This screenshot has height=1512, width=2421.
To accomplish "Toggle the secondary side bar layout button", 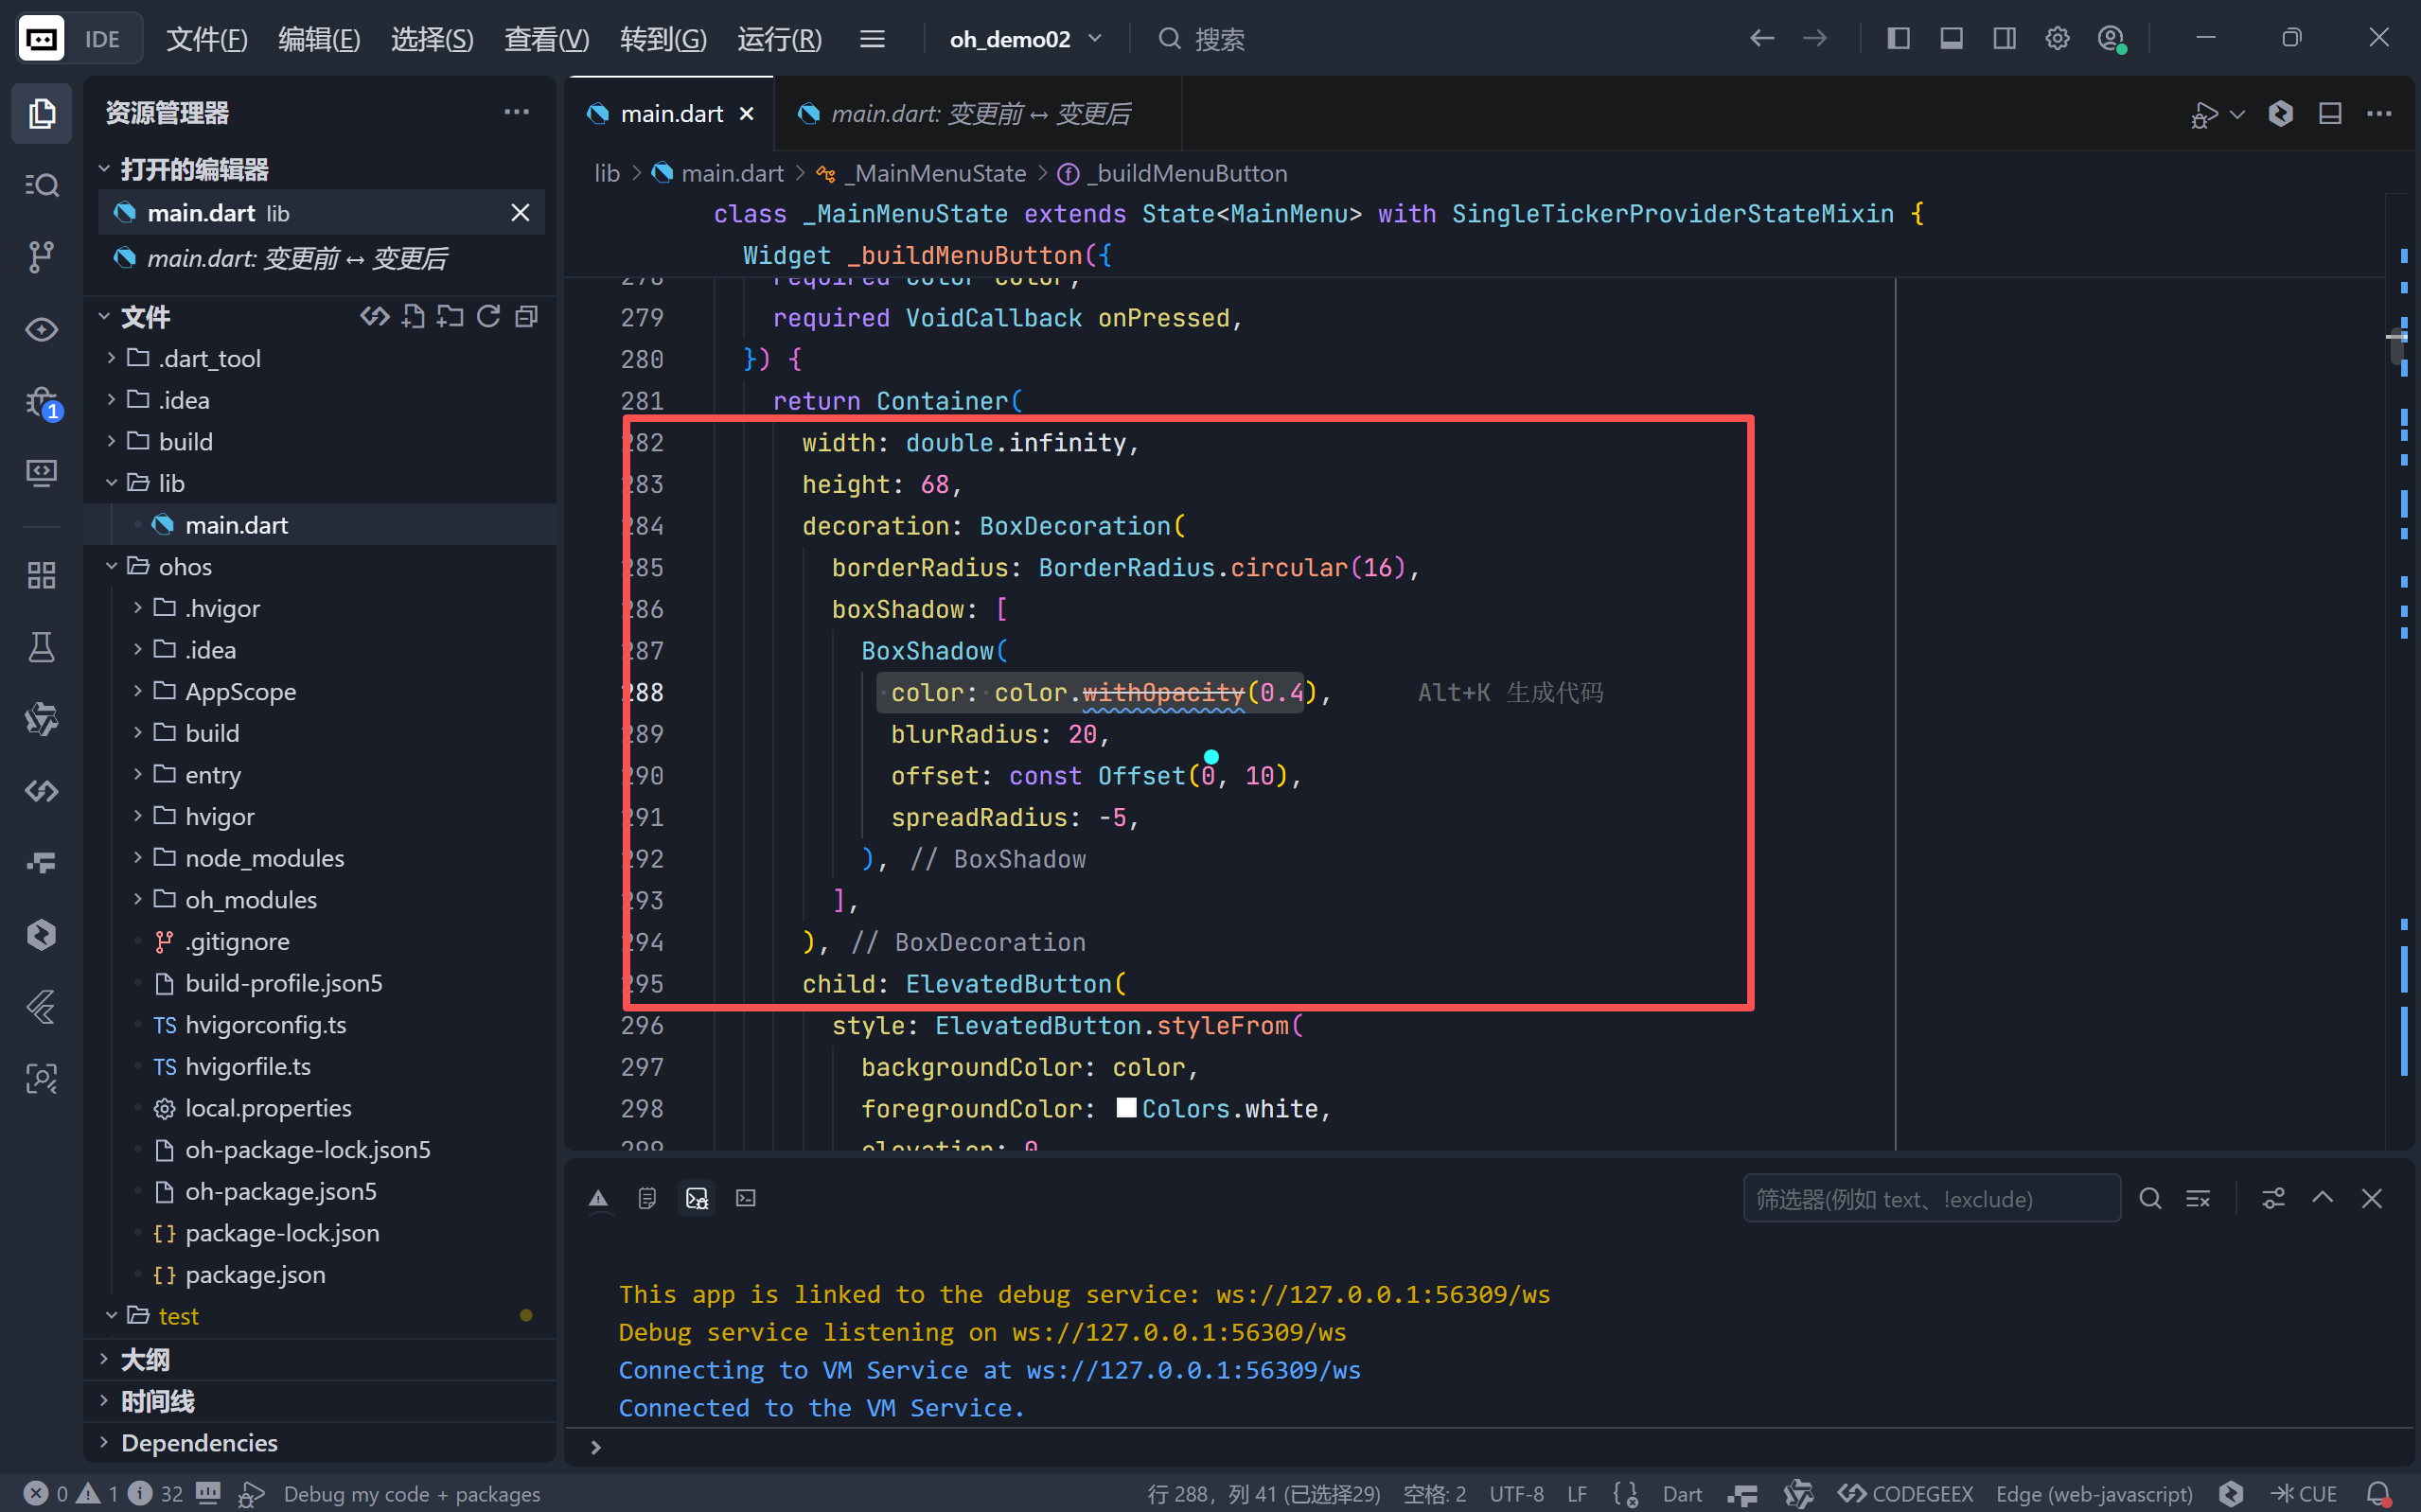I will (x=2004, y=39).
